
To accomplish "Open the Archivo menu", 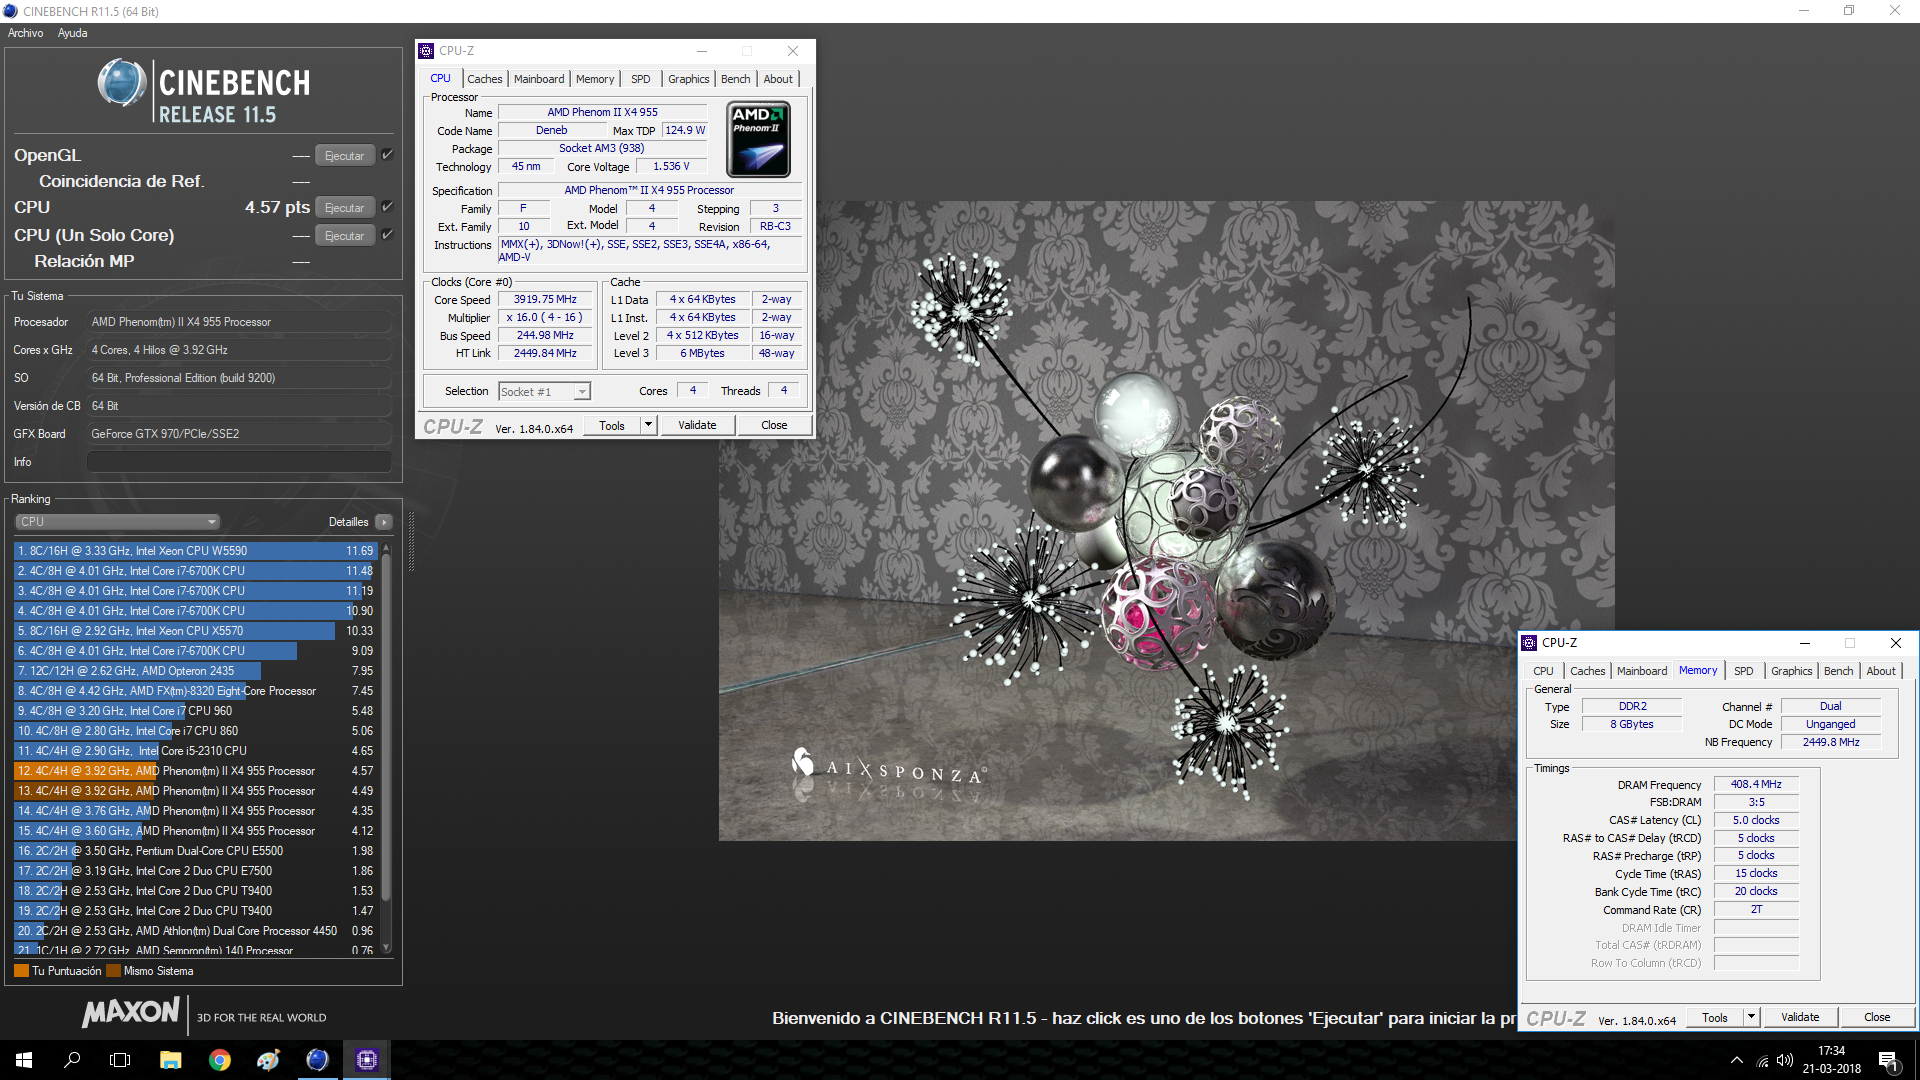I will click(26, 33).
